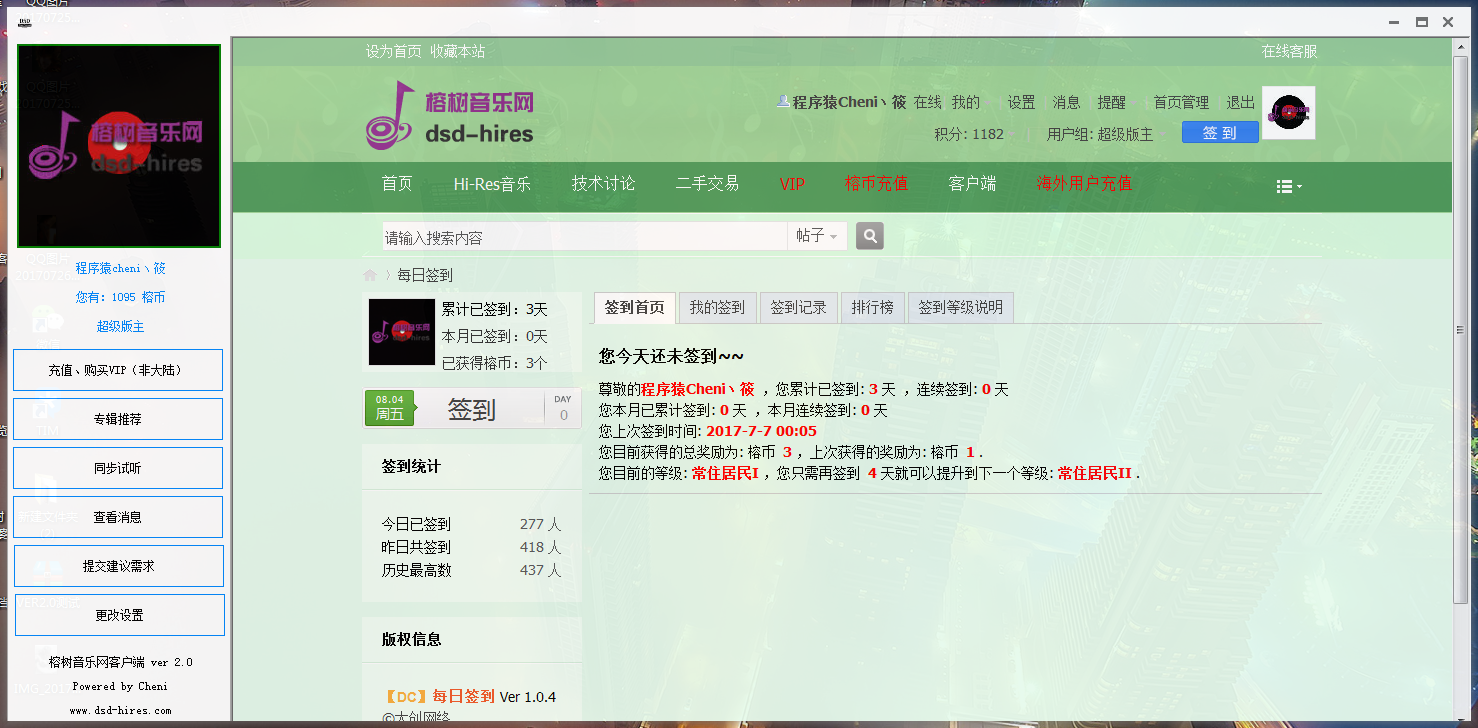Open Hi-Res音乐 in the navigation bar
The height and width of the screenshot is (728, 1478).
point(492,184)
